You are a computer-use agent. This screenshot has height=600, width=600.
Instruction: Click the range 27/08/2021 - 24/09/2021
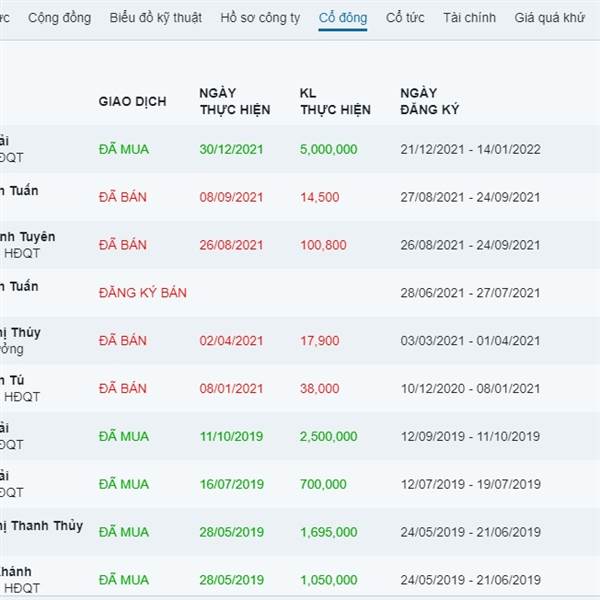pos(470,197)
